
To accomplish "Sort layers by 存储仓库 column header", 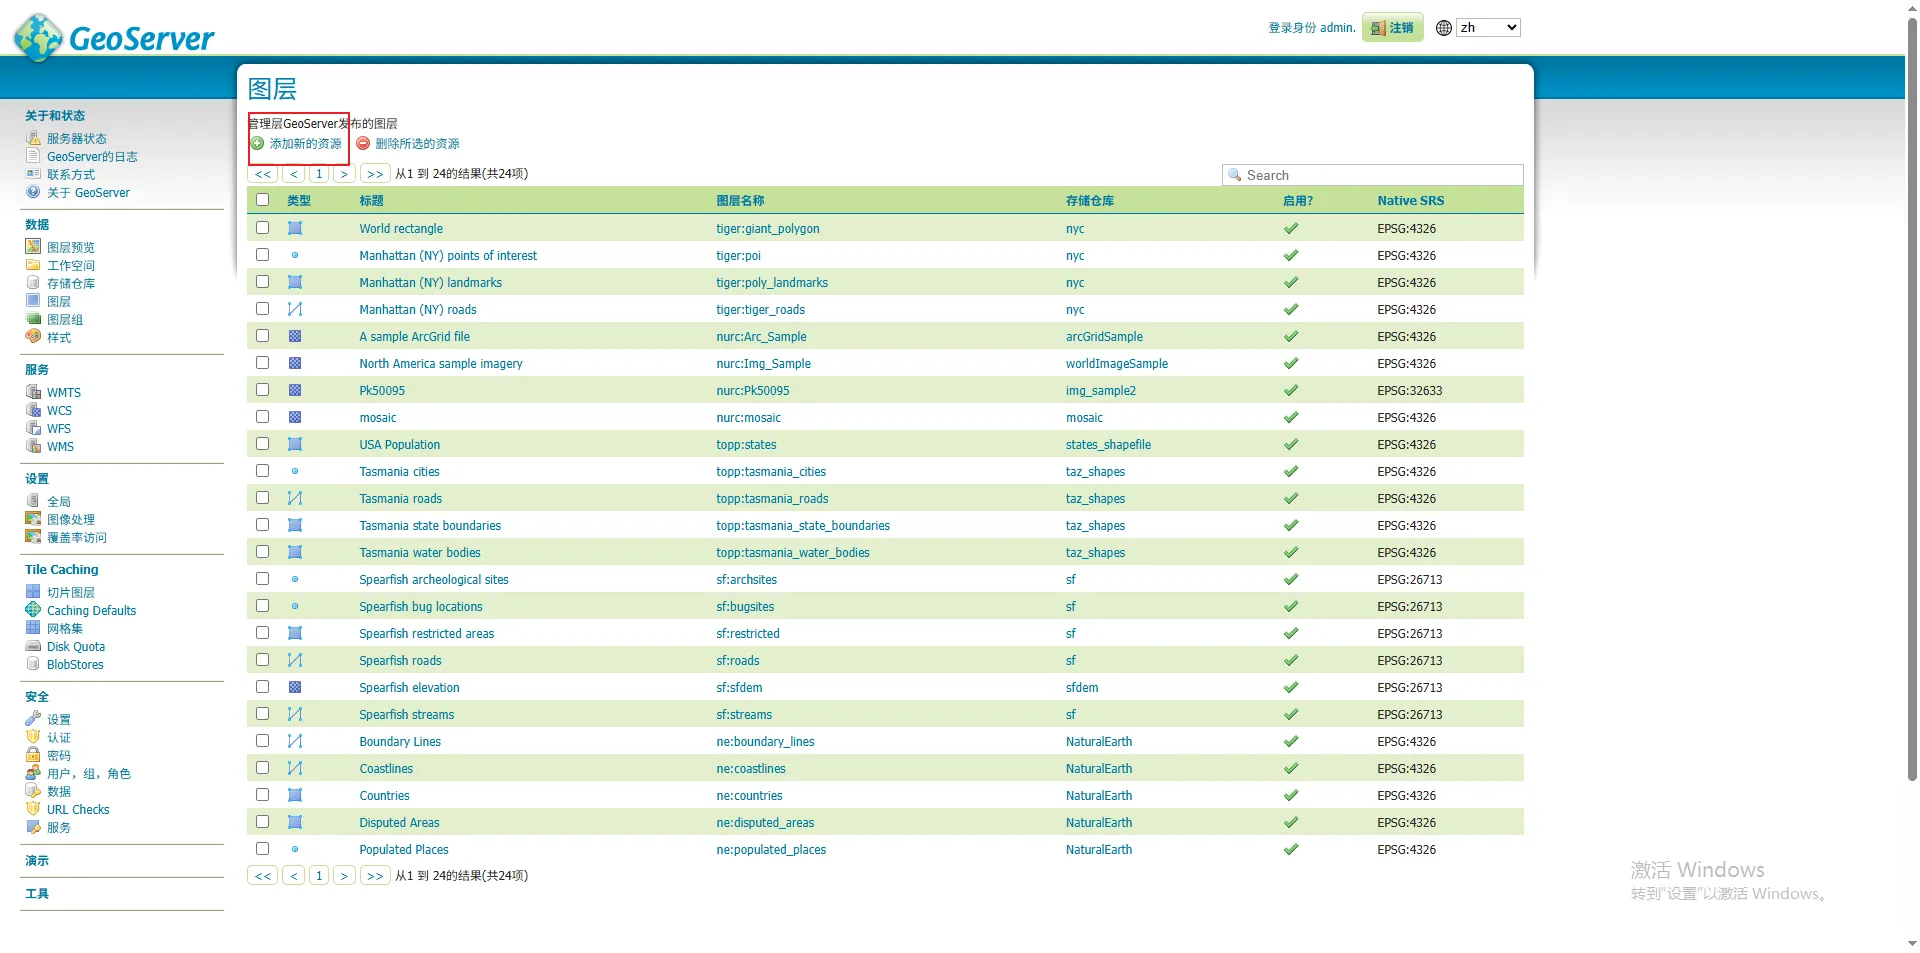I will (x=1089, y=201).
